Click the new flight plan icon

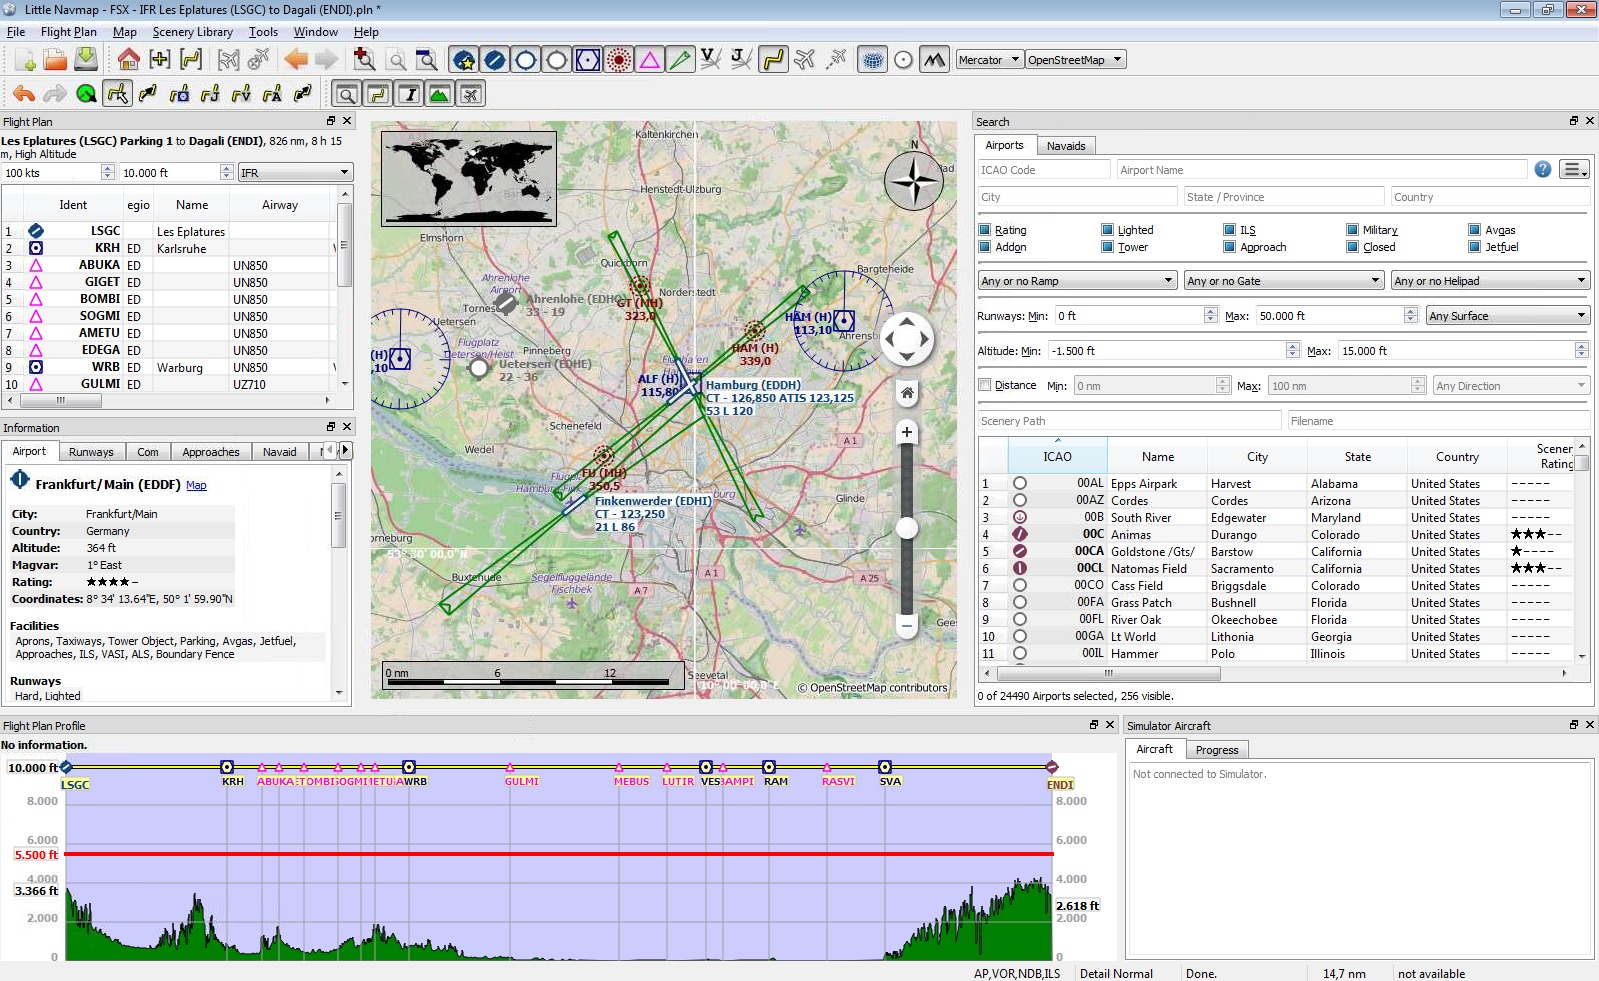pyautogui.click(x=25, y=60)
